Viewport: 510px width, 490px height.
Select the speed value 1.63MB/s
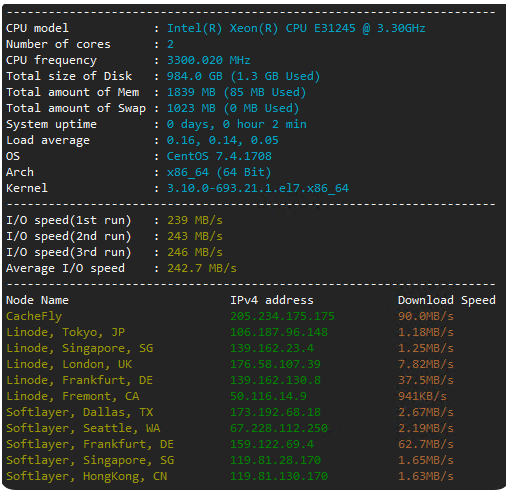click(x=426, y=476)
